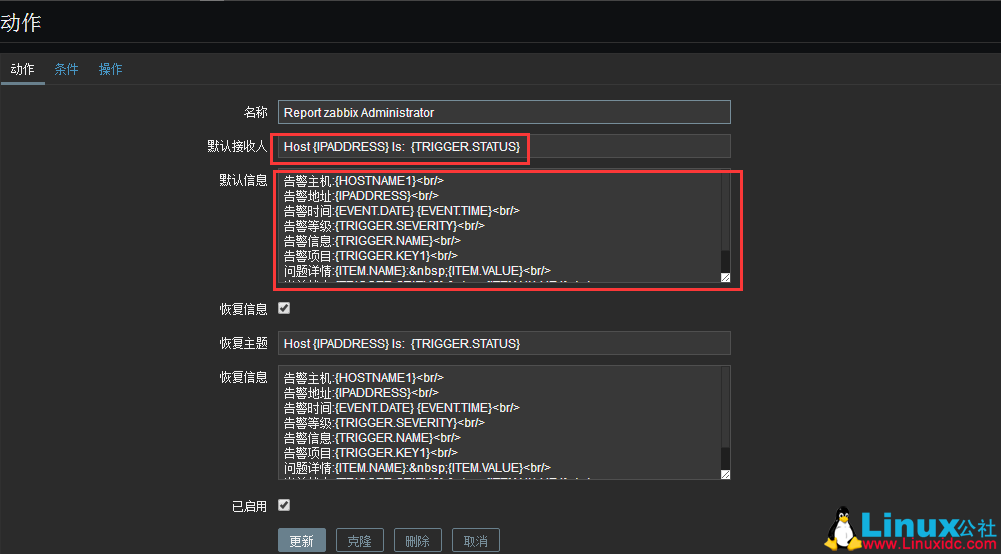This screenshot has width=1001, height=554.
Task: Click the 默认信息 text area resize handle
Action: [x=725, y=278]
